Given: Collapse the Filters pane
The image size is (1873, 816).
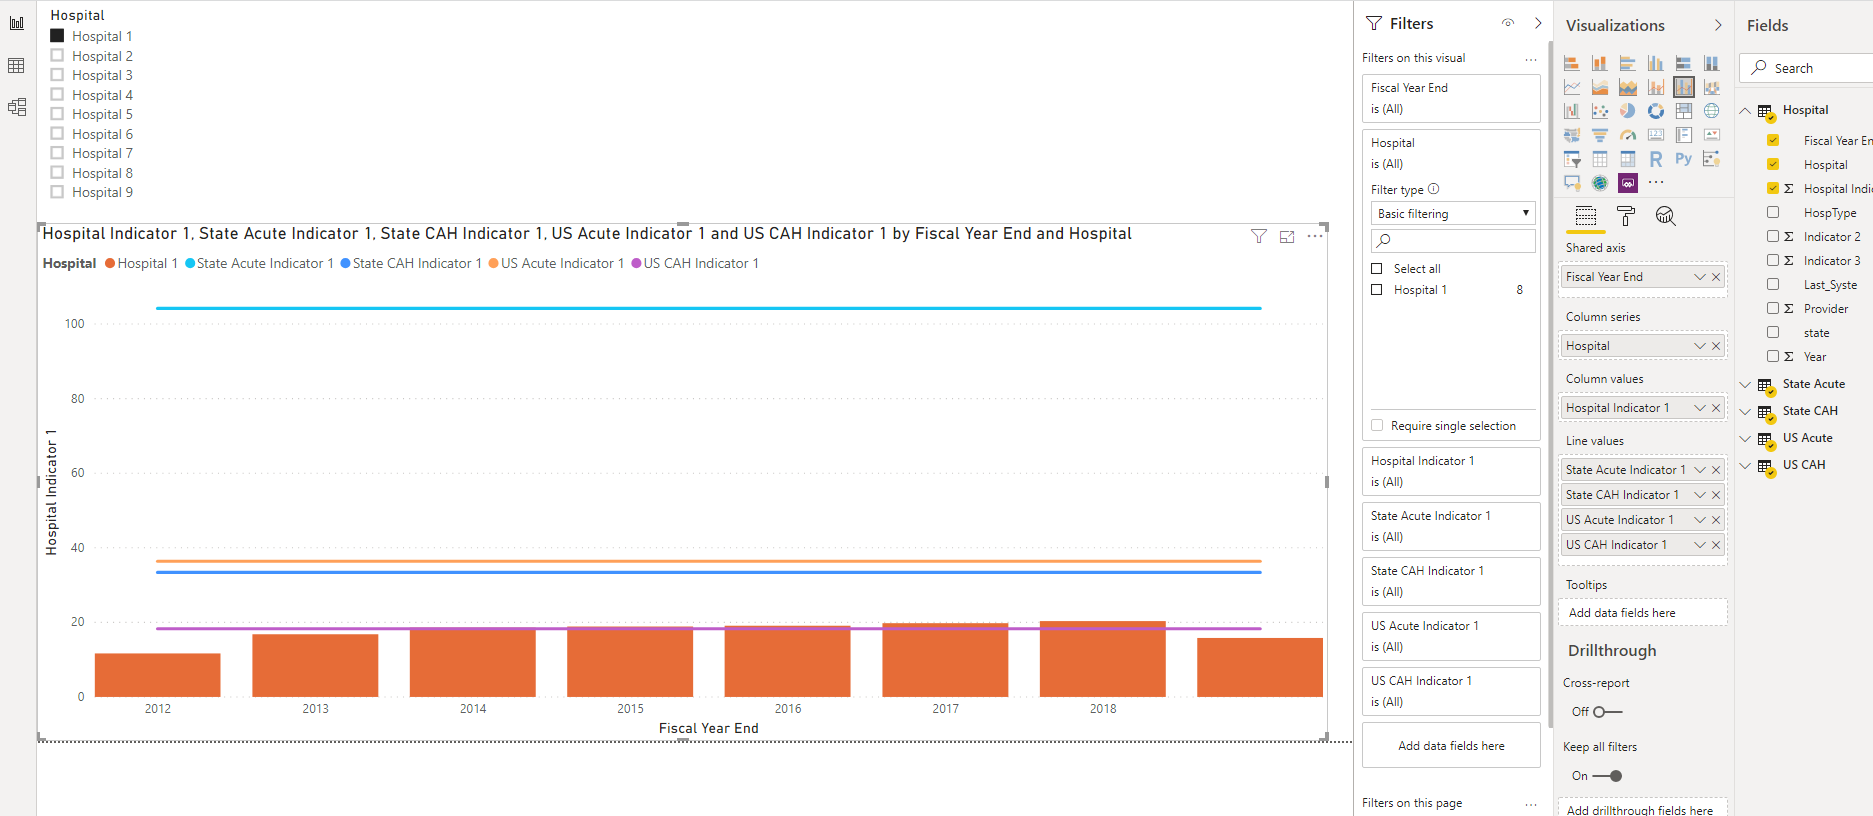Looking at the screenshot, I should click(1538, 23).
